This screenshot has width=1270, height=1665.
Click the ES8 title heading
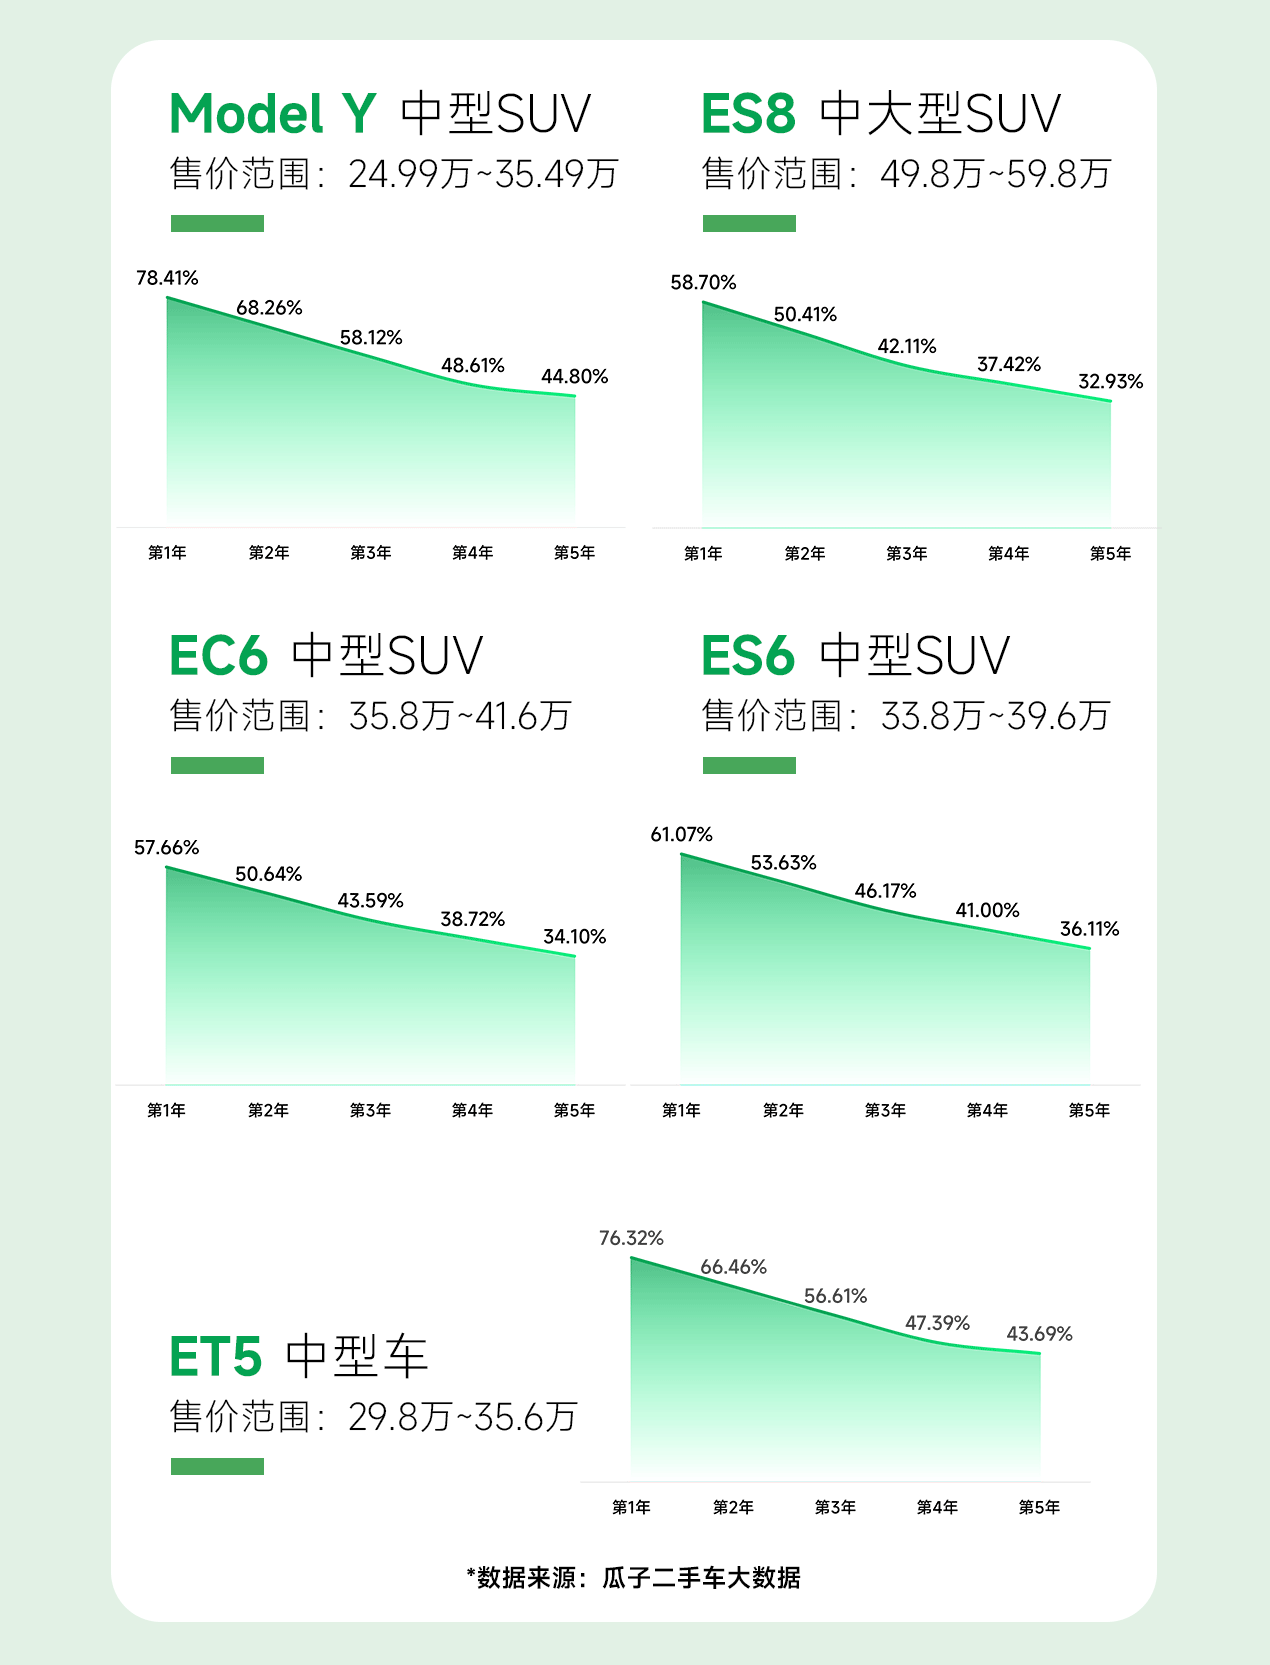click(748, 113)
